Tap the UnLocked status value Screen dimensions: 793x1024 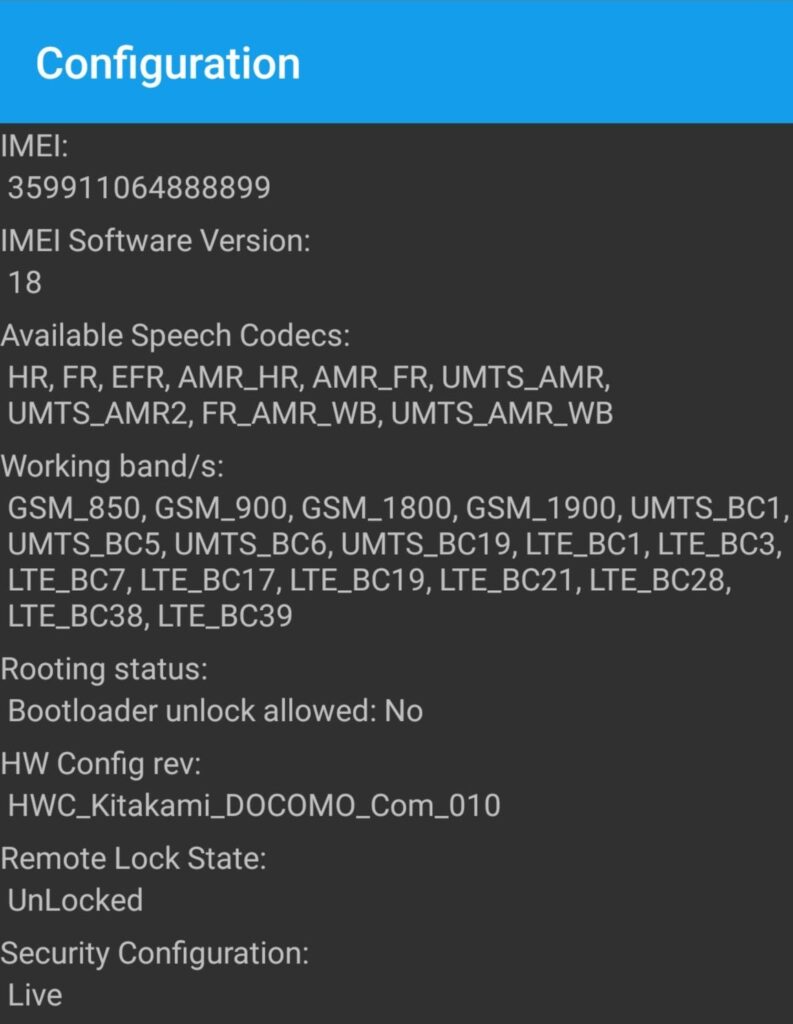[x=75, y=900]
